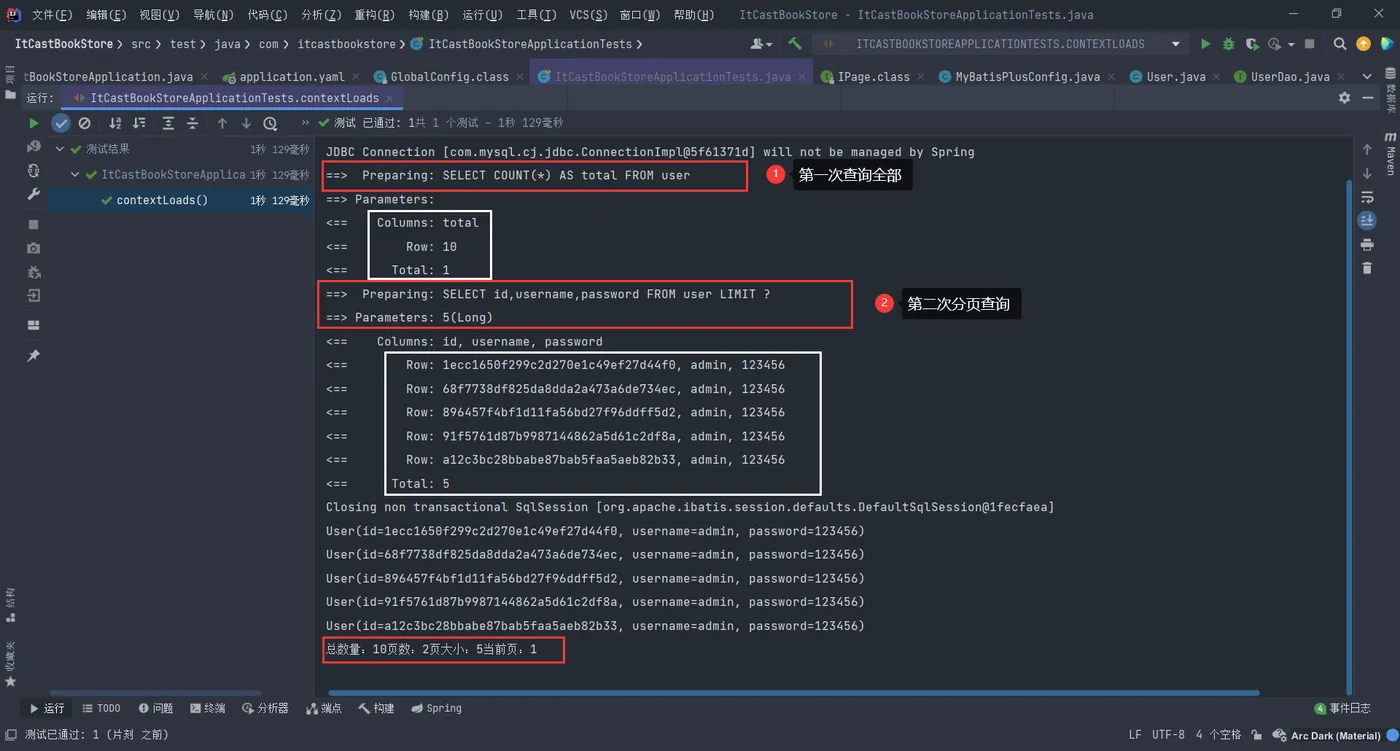Image resolution: width=1400 pixels, height=751 pixels.
Task: Select the contextLoads() test row
Action: coord(180,200)
